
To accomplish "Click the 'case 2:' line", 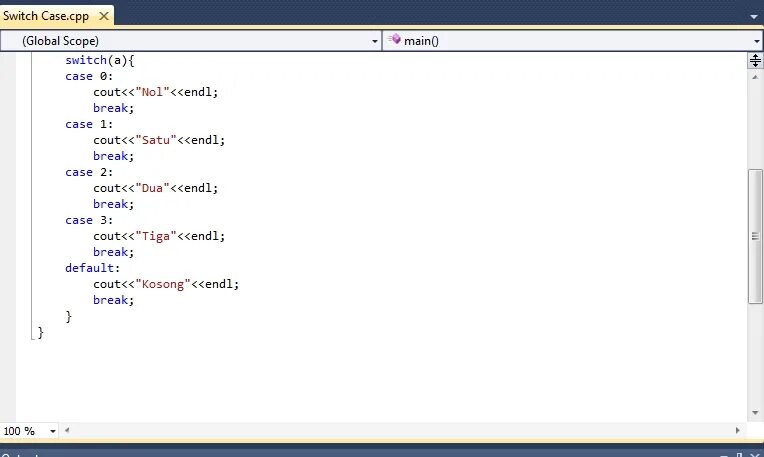I will (89, 172).
